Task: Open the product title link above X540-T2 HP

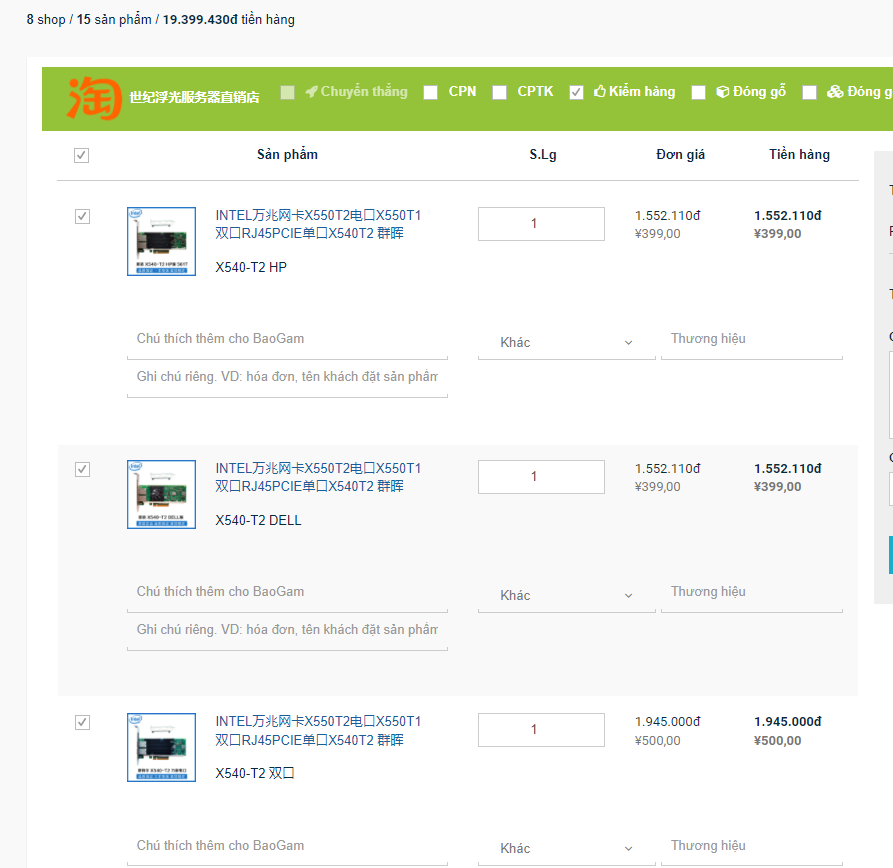Action: (318, 224)
